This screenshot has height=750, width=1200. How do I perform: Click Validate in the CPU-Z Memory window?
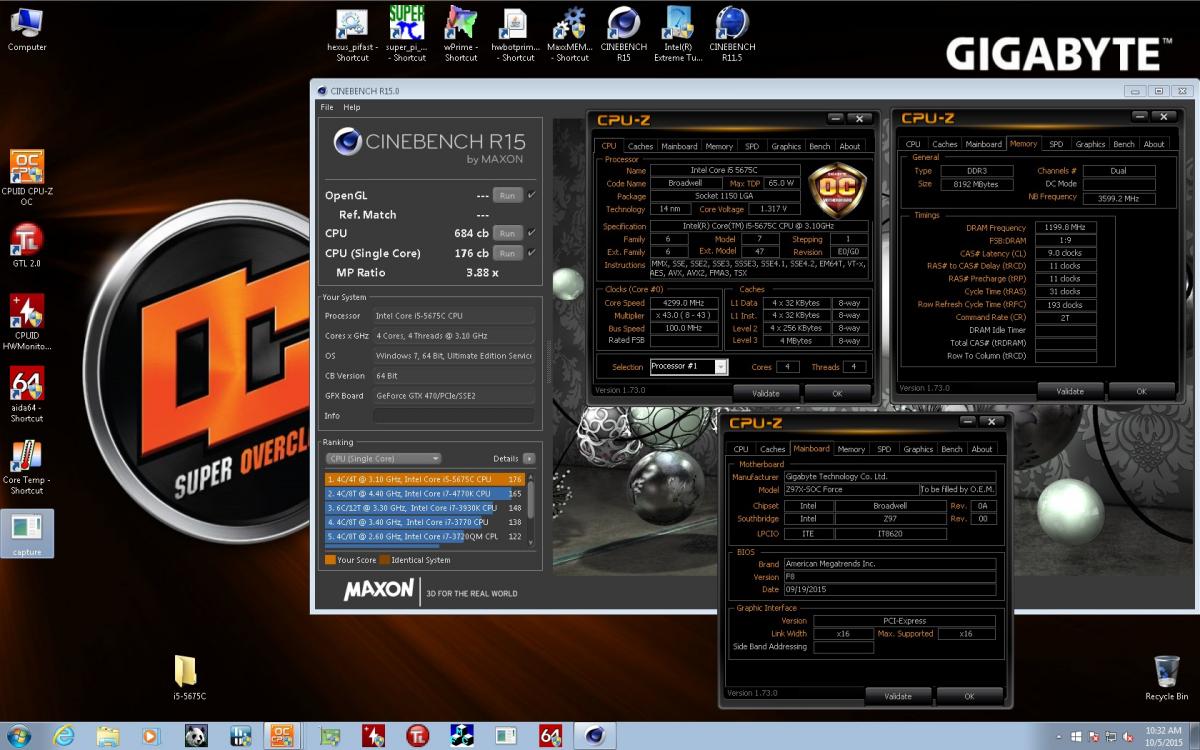pyautogui.click(x=1069, y=391)
